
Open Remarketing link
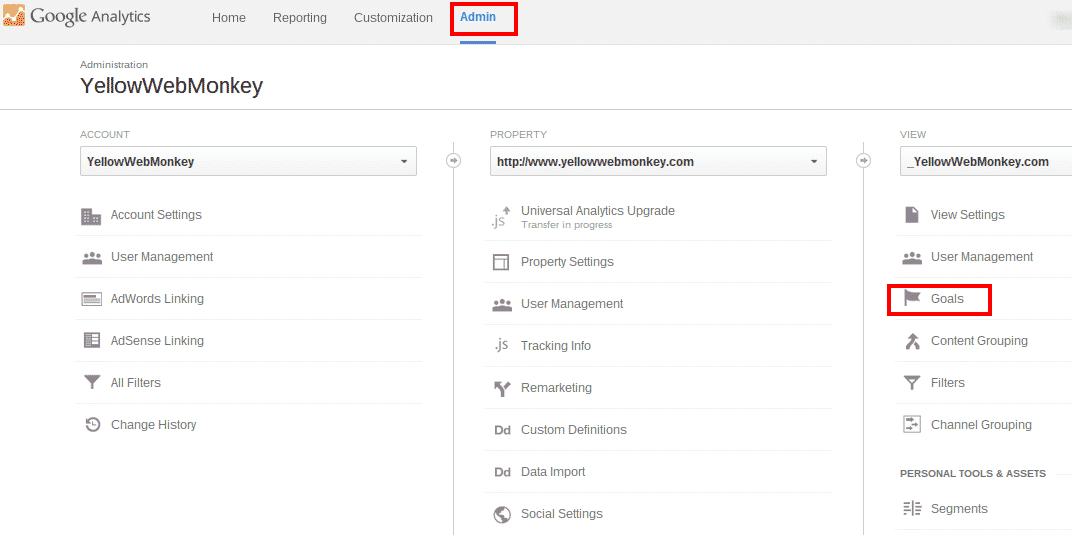tap(556, 387)
